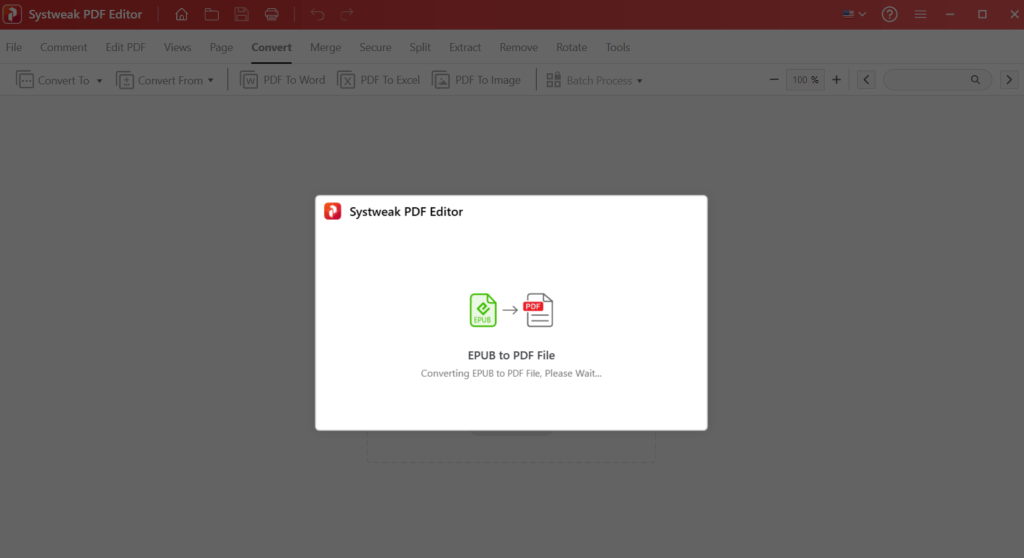Select the Convert tab
The image size is (1024, 558).
(x=272, y=47)
